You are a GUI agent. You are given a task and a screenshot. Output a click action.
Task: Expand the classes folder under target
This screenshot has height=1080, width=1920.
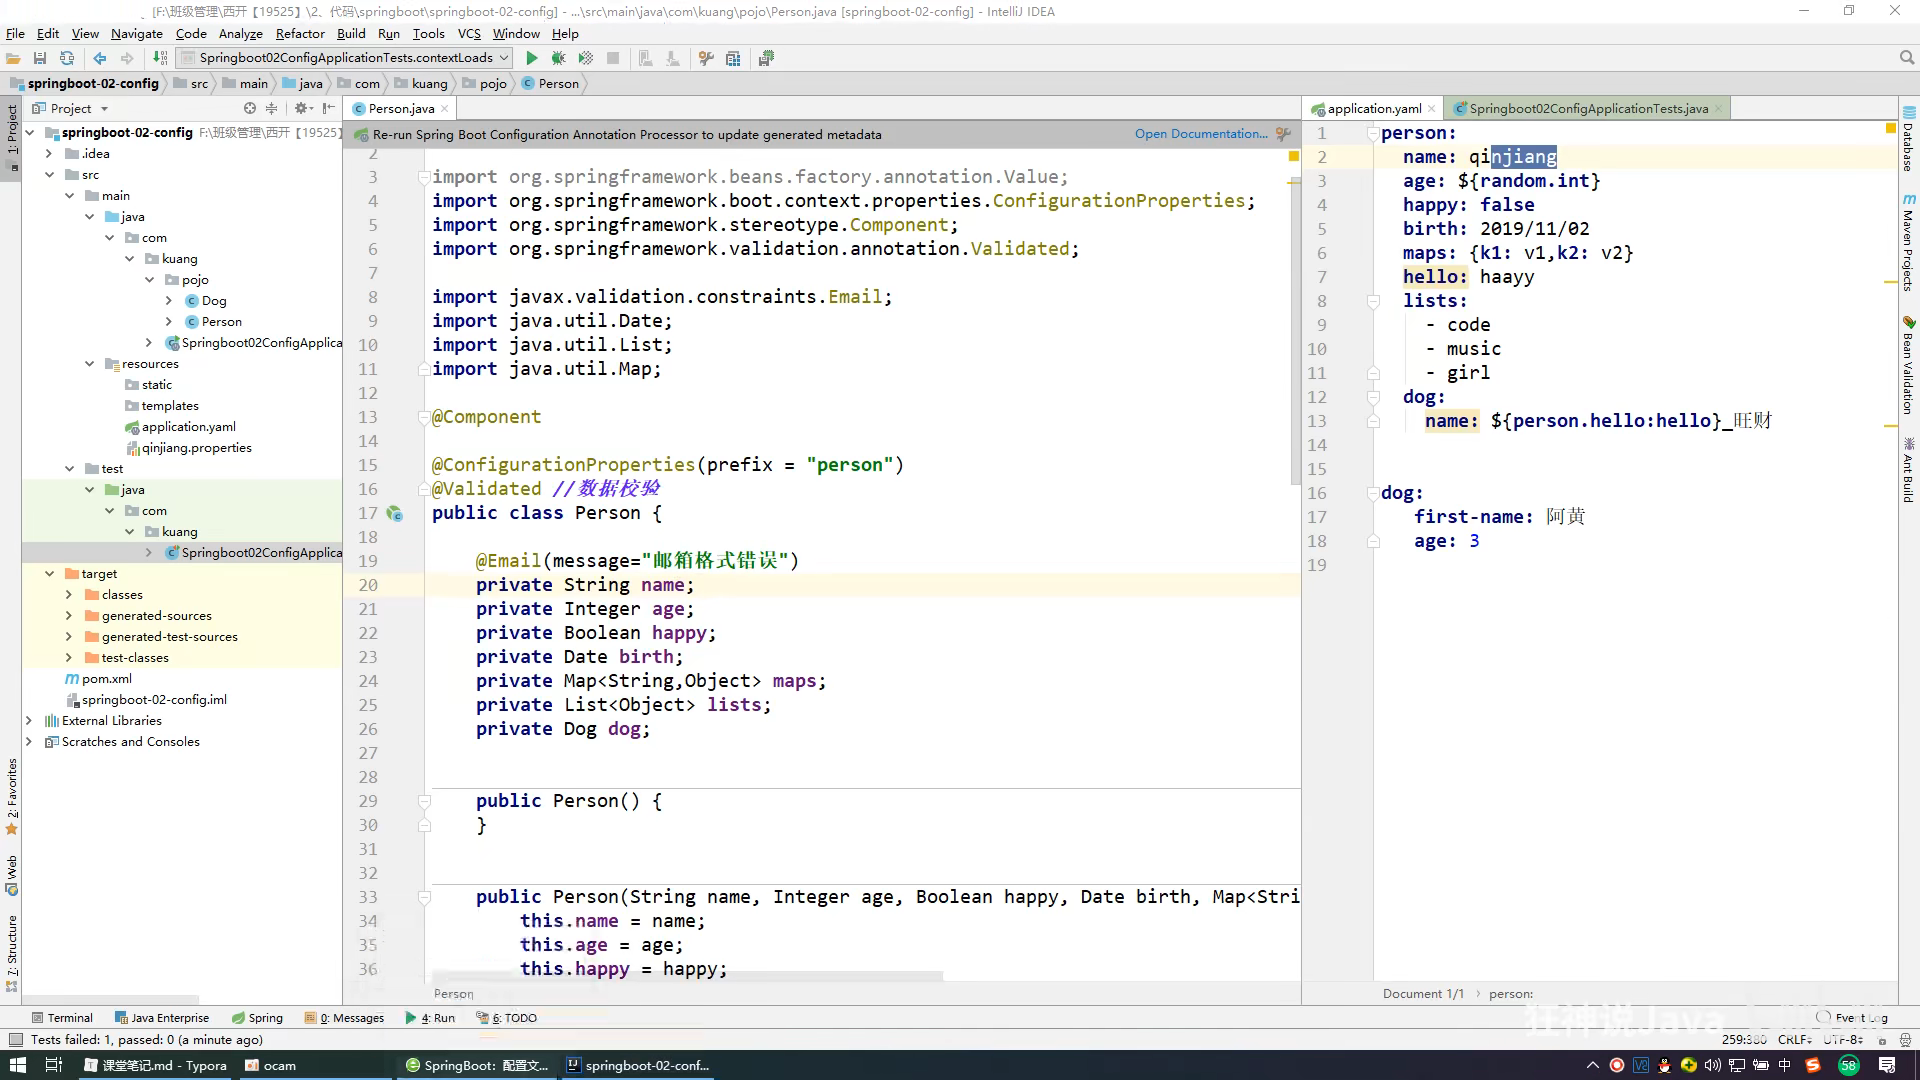click(69, 594)
